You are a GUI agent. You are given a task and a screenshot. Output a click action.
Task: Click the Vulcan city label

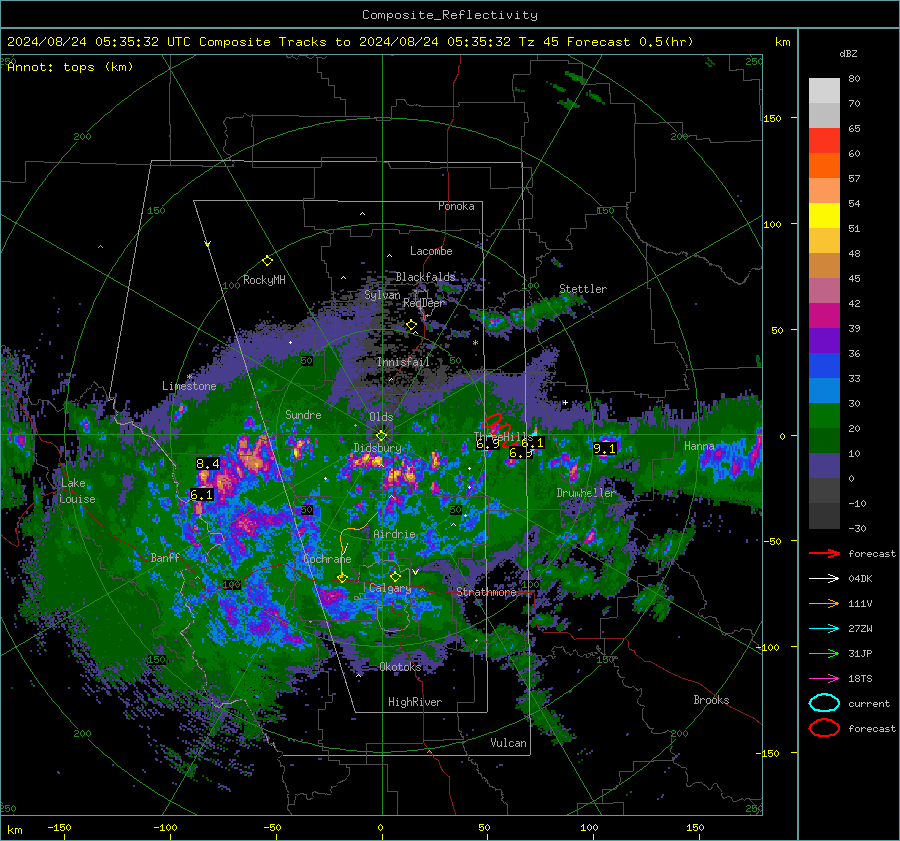[x=508, y=743]
